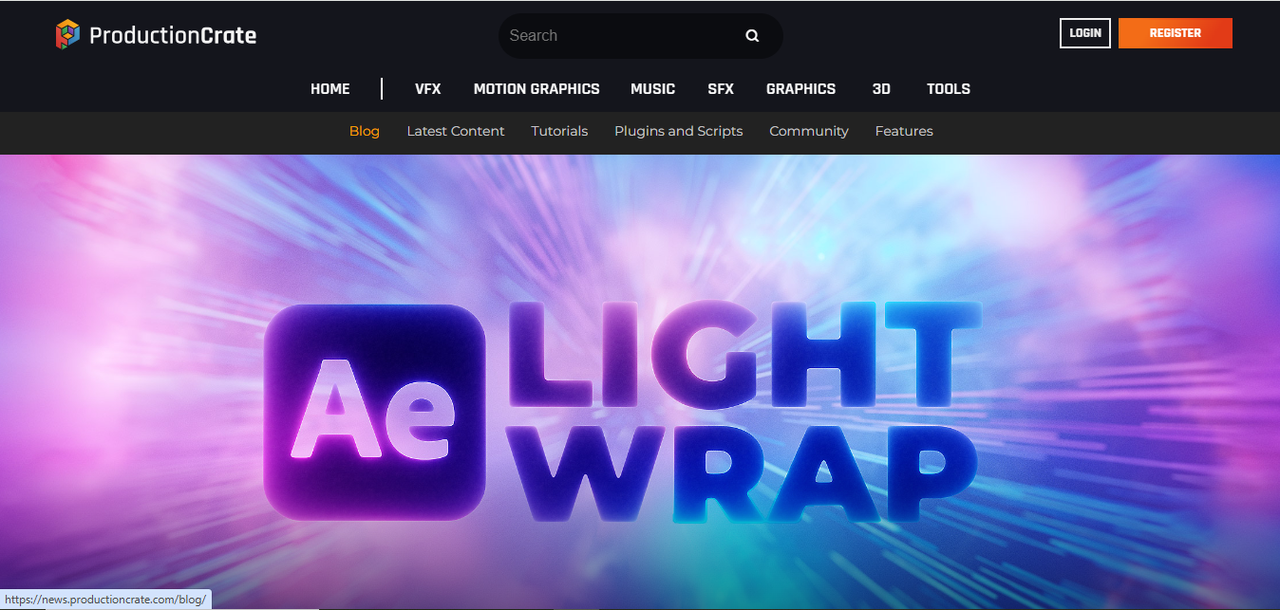The width and height of the screenshot is (1280, 610).
Task: Open the MUSIC section
Action: tap(652, 89)
